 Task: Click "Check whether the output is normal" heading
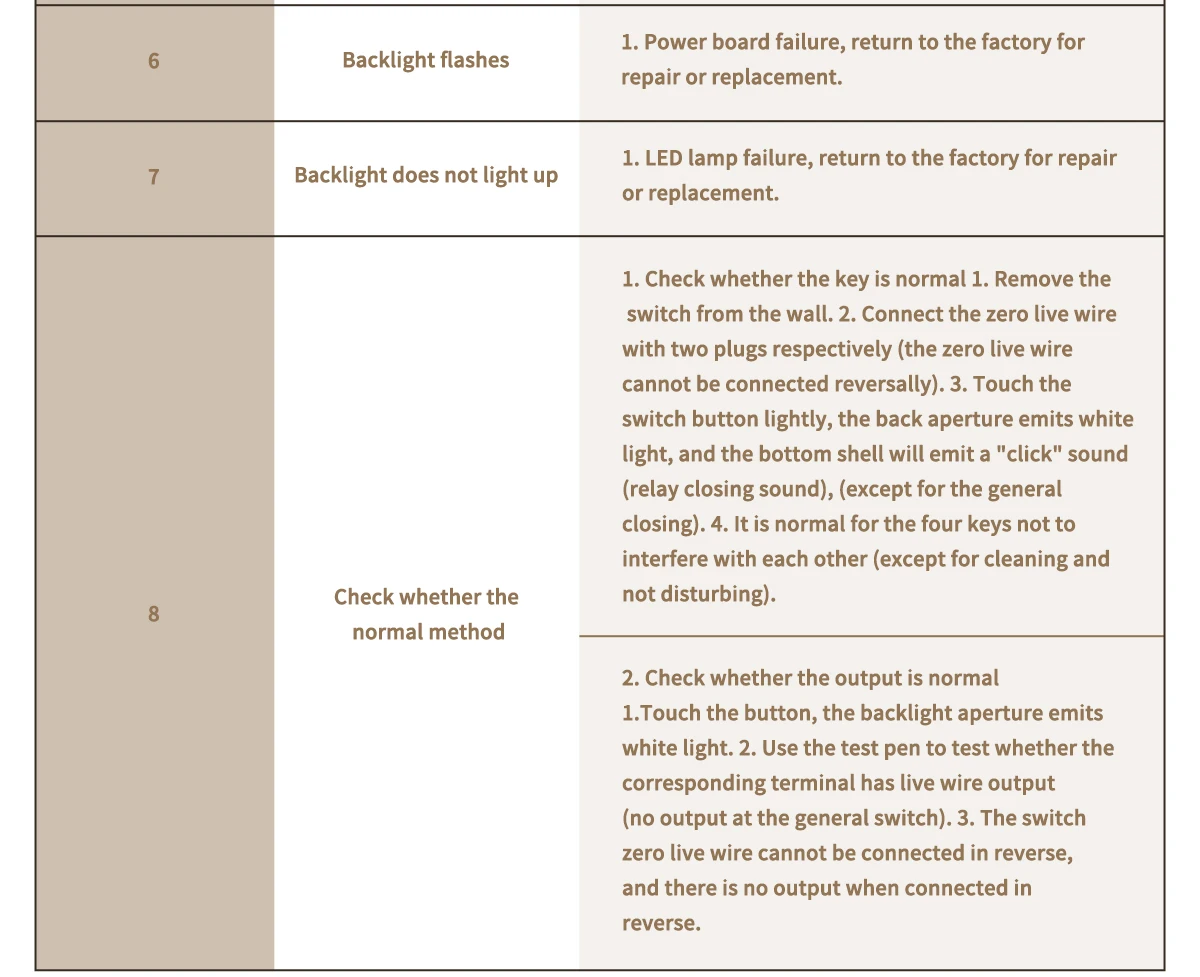810,678
